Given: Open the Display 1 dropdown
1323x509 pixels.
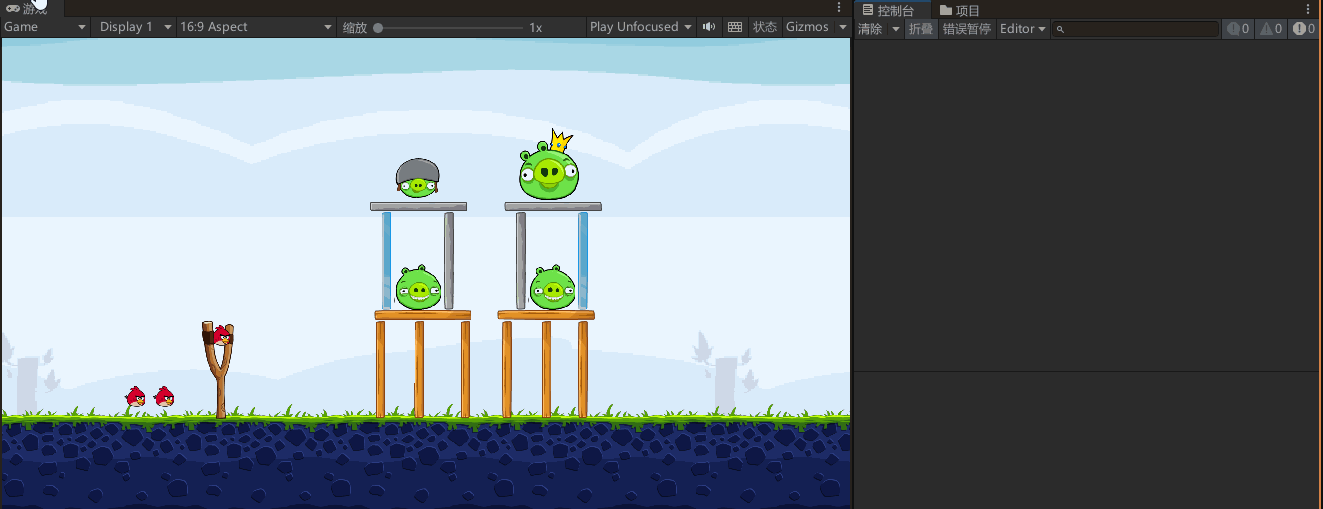Looking at the screenshot, I should [135, 27].
